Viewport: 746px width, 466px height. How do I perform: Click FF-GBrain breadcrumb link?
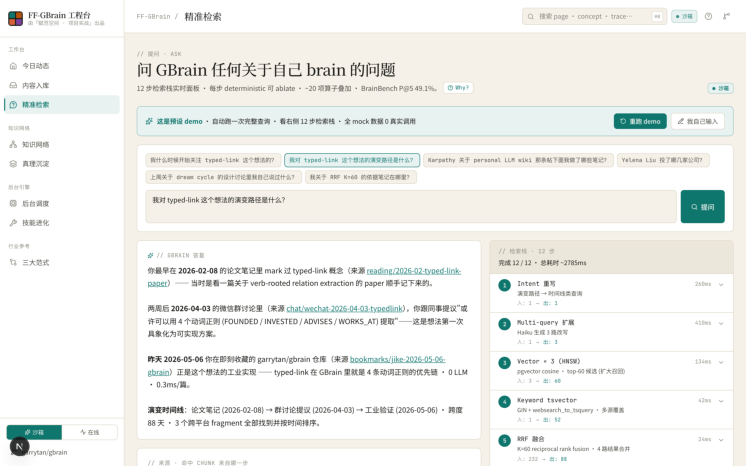click(153, 17)
